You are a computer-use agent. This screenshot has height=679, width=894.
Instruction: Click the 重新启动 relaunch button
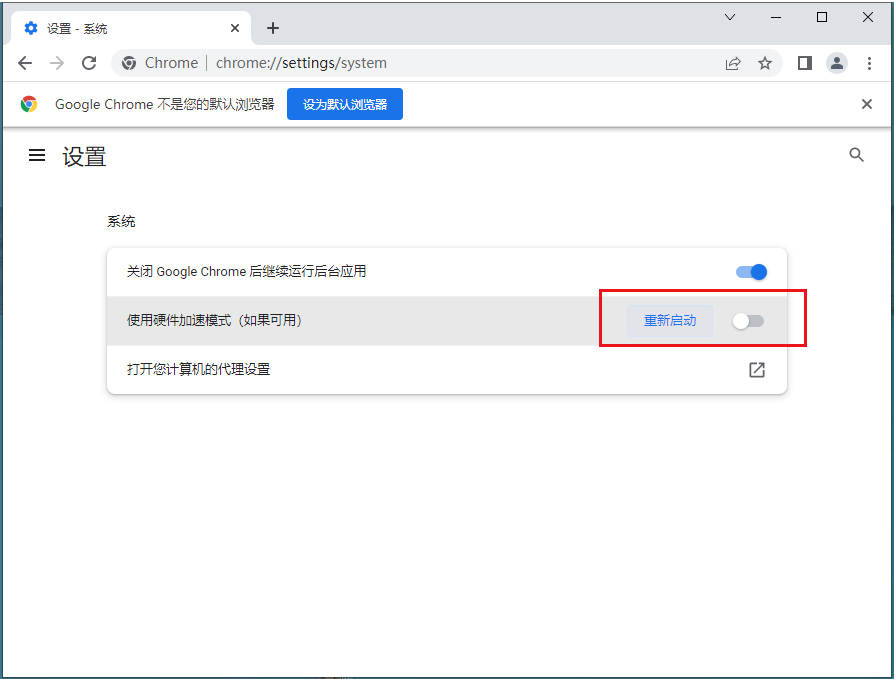[x=670, y=320]
